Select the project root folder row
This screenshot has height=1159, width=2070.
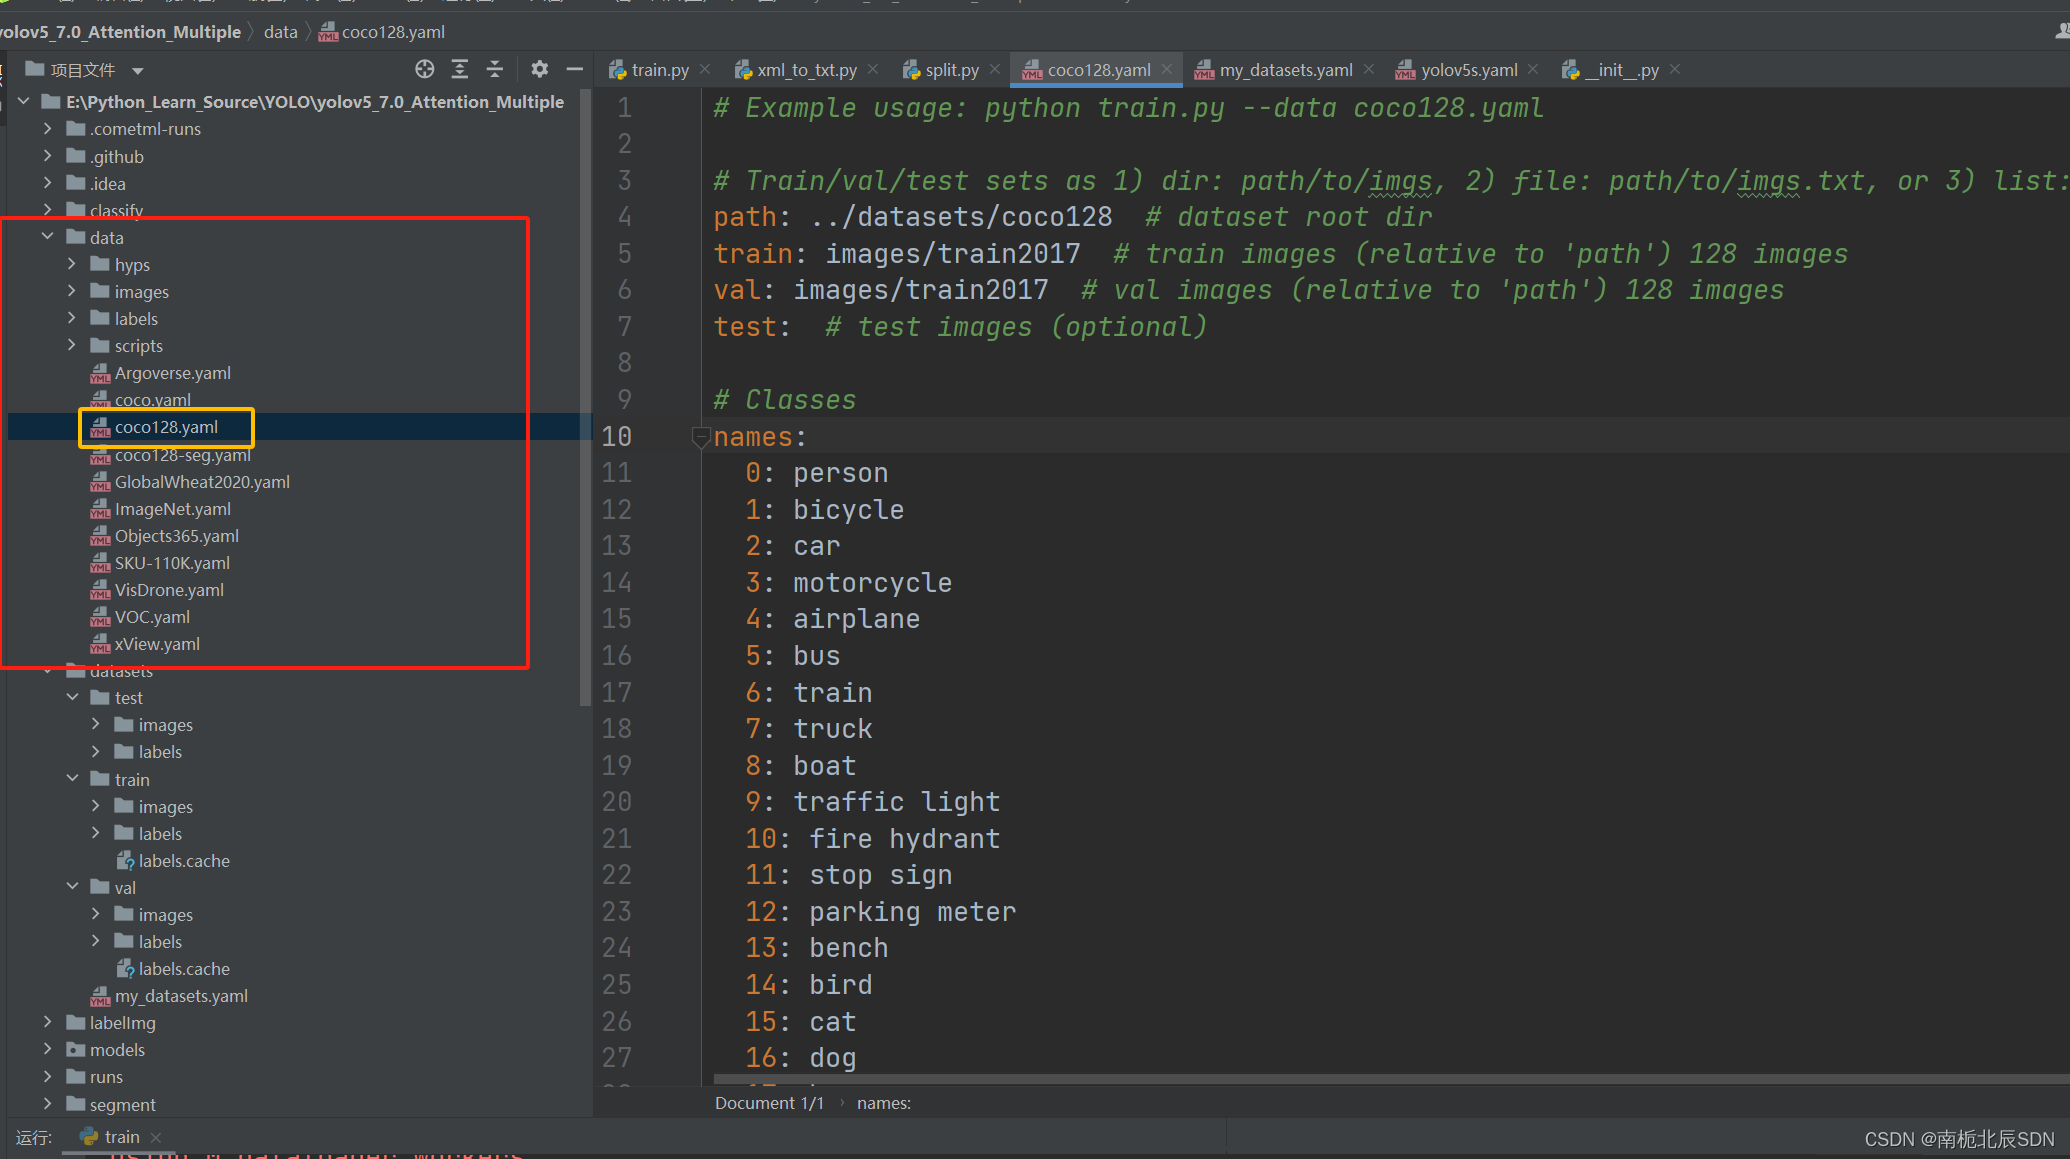click(314, 102)
